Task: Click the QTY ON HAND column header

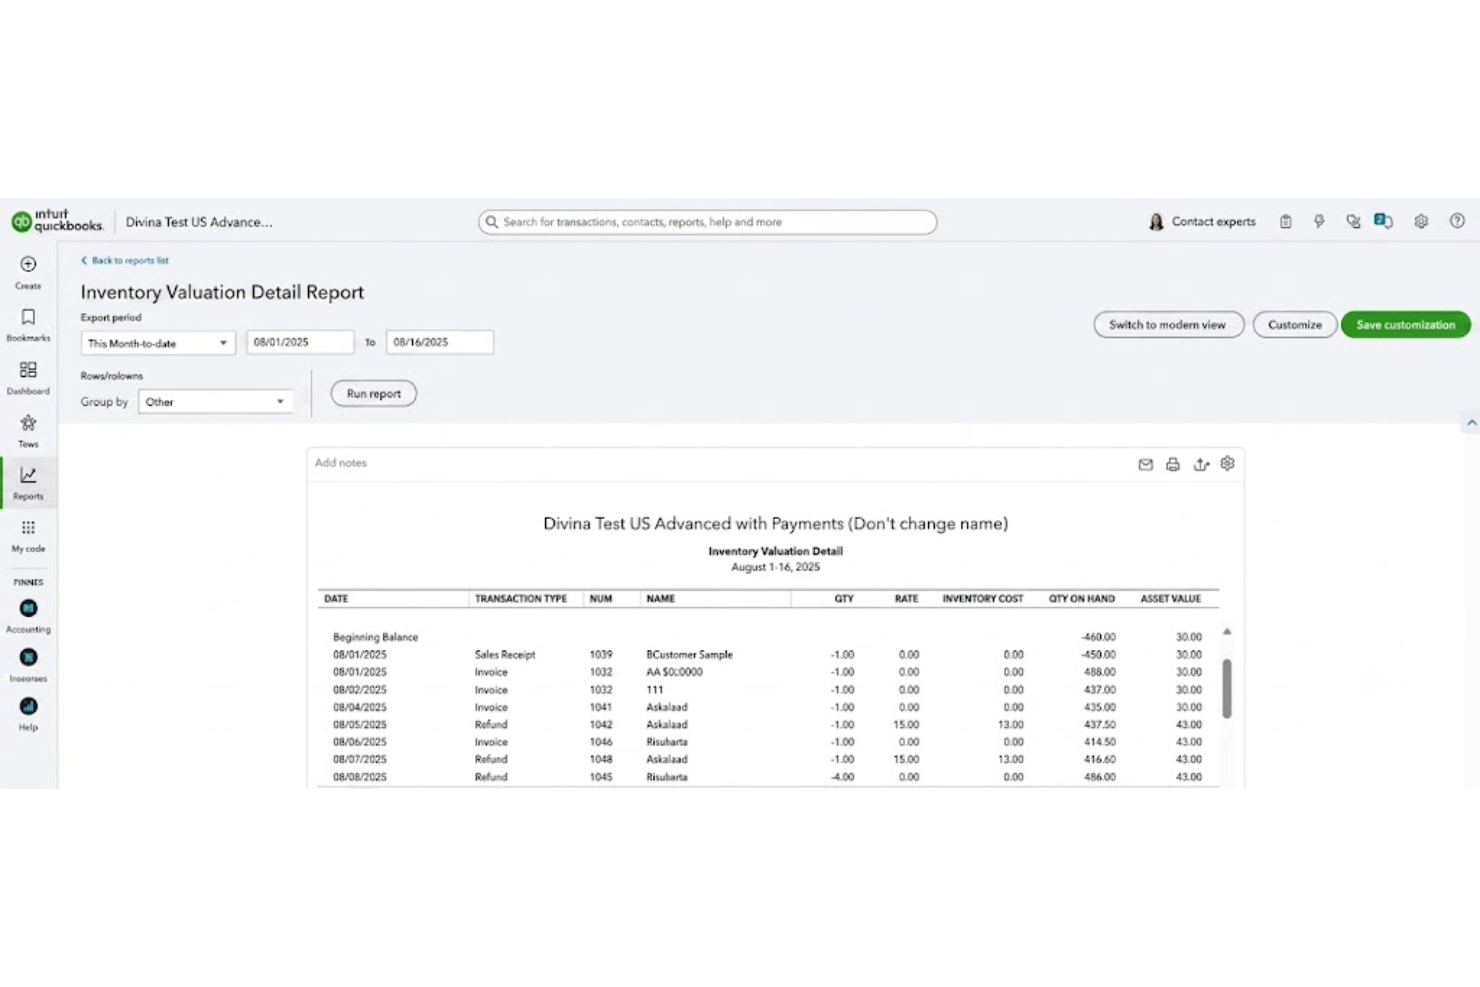Action: (1082, 599)
